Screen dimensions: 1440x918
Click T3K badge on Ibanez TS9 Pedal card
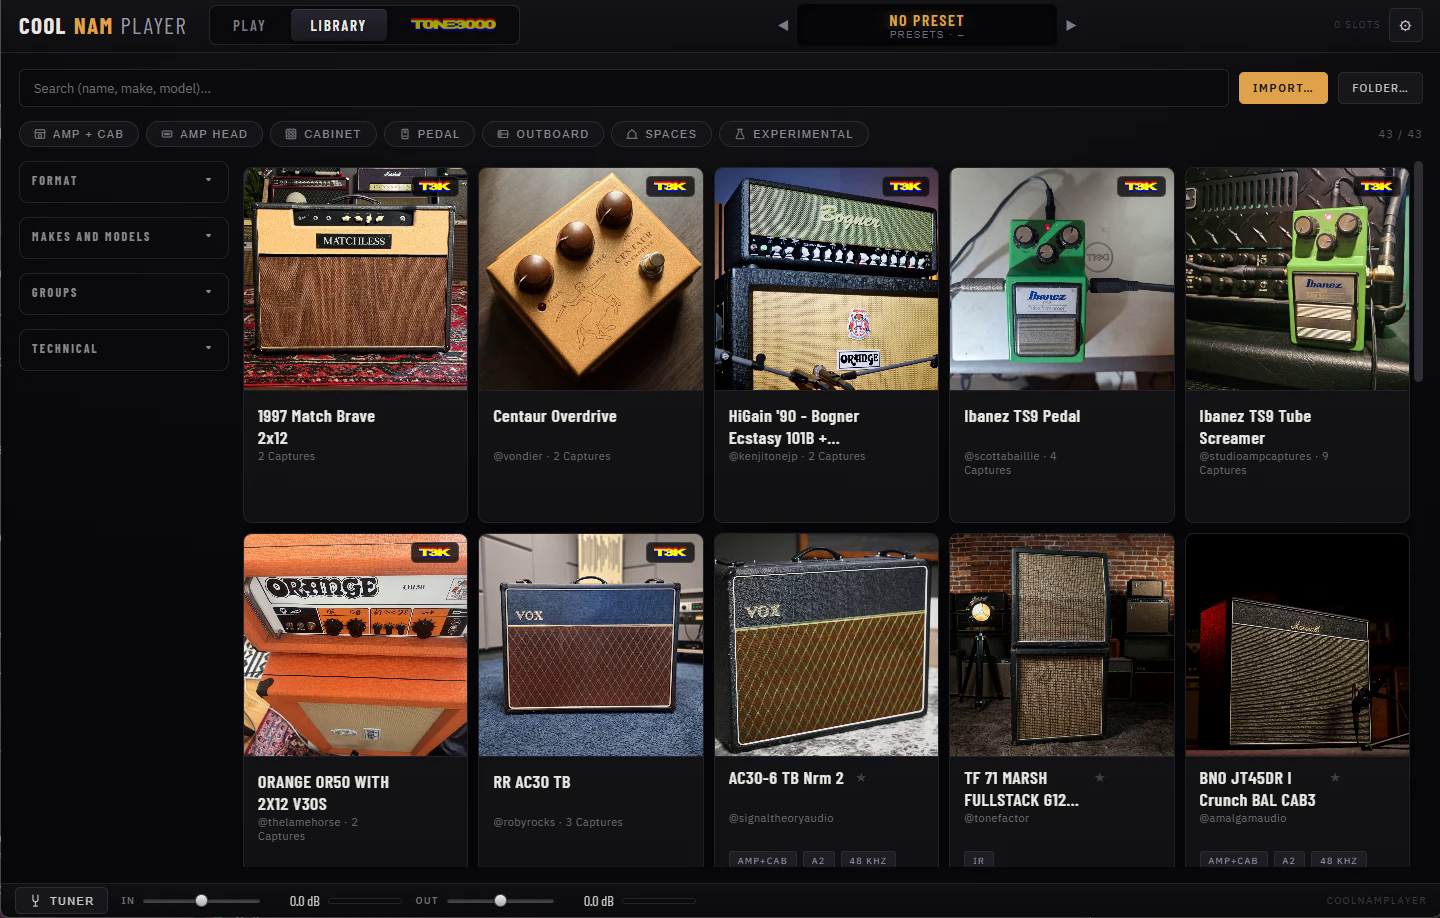[x=1141, y=186]
